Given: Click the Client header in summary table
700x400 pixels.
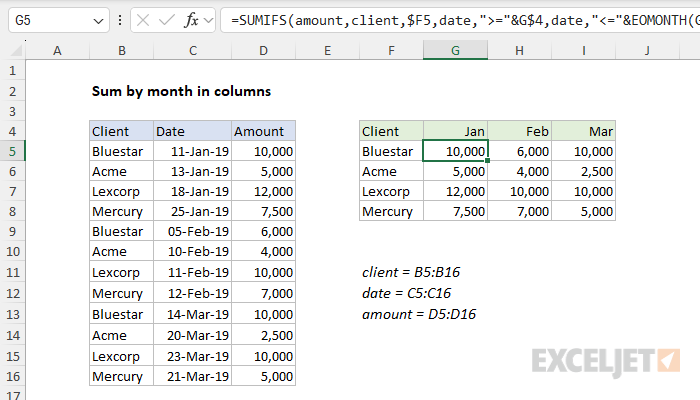Looking at the screenshot, I should pyautogui.click(x=391, y=131).
